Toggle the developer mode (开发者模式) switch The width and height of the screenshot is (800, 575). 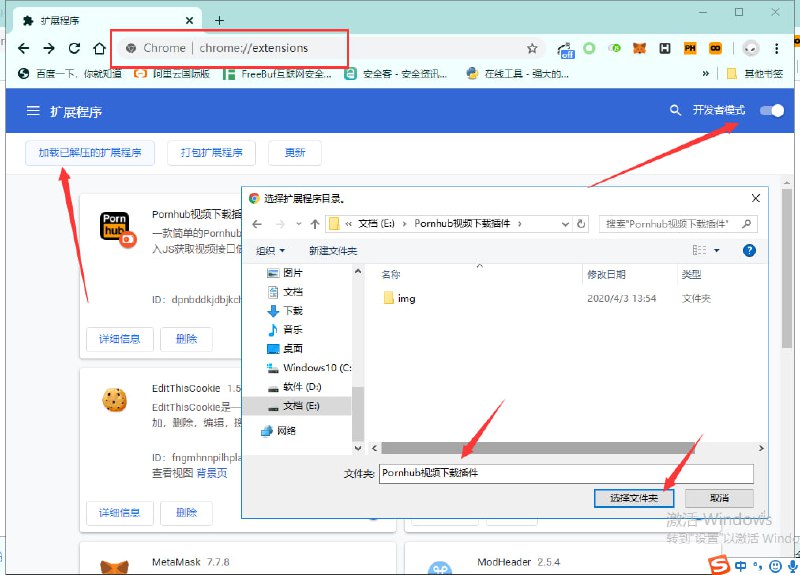tap(771, 110)
